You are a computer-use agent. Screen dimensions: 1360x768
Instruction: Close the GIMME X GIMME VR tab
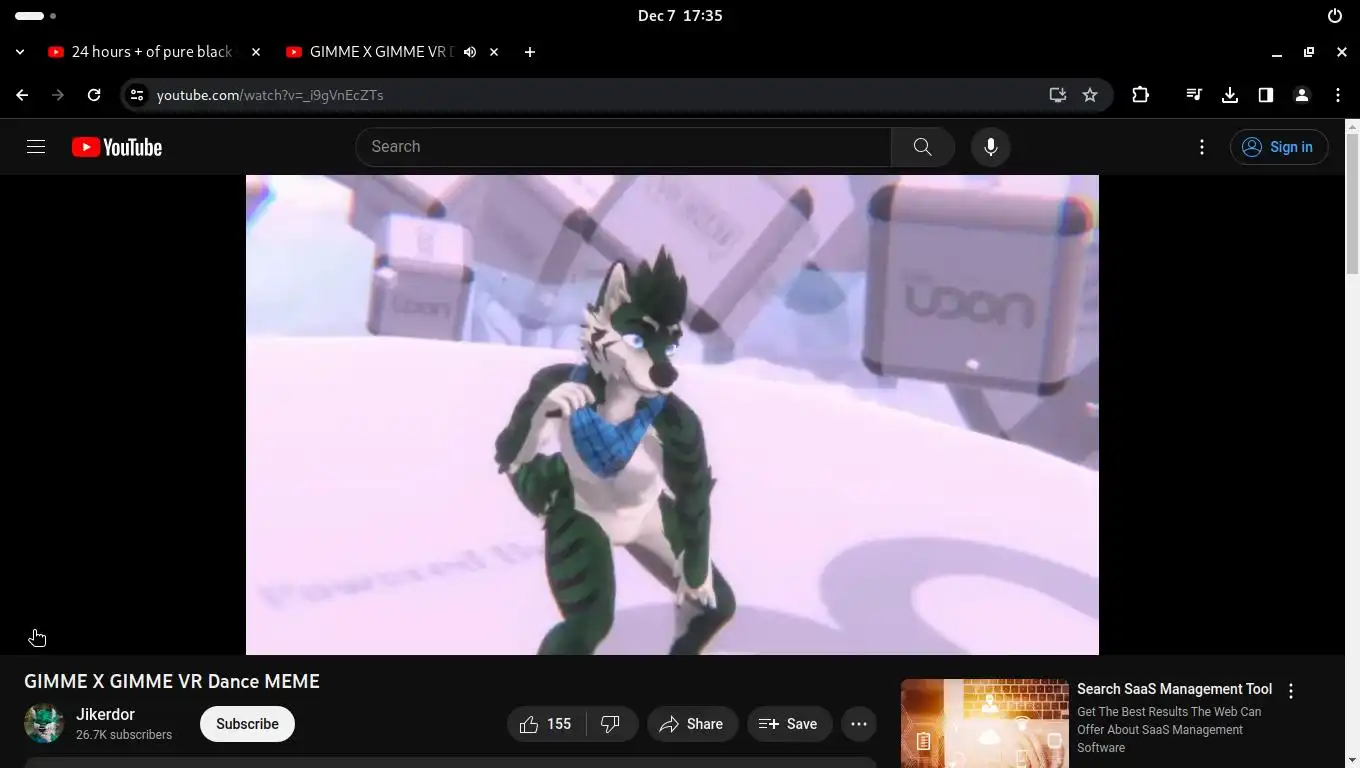click(x=494, y=52)
